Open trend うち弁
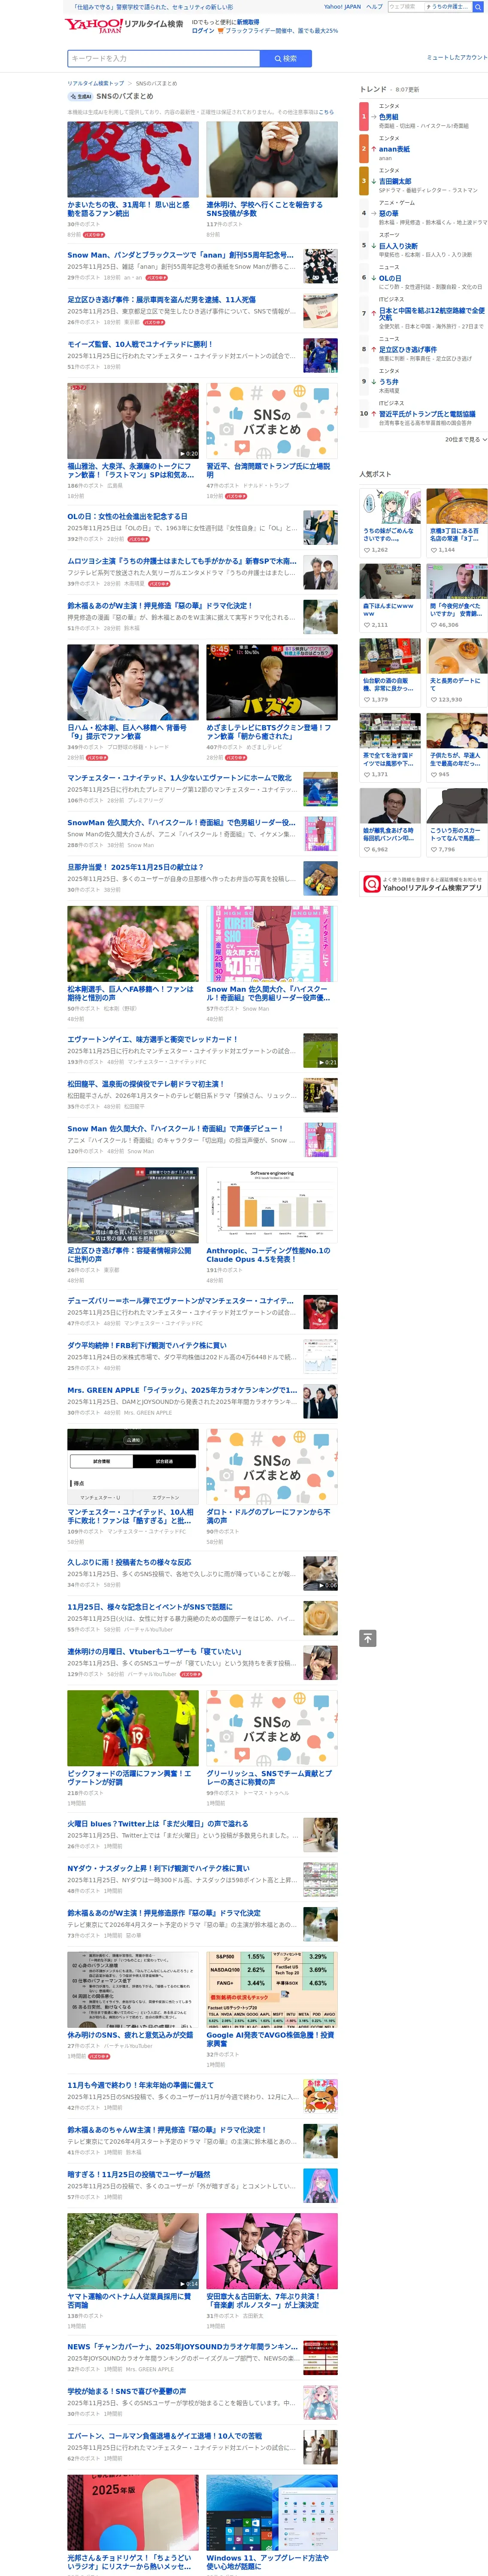488x2576 pixels. click(388, 382)
